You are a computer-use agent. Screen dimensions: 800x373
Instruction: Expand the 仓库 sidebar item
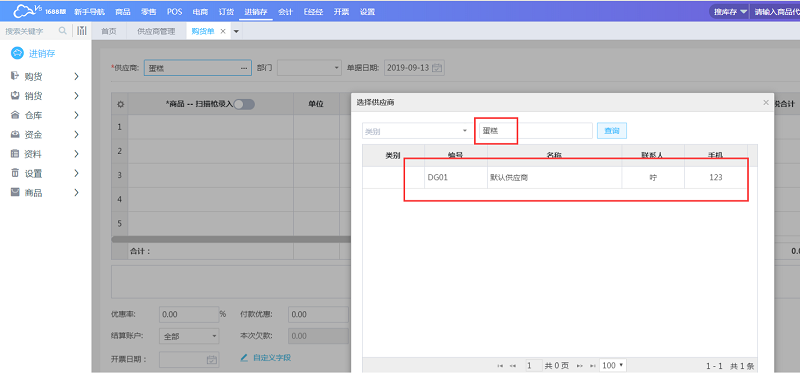tap(45, 115)
